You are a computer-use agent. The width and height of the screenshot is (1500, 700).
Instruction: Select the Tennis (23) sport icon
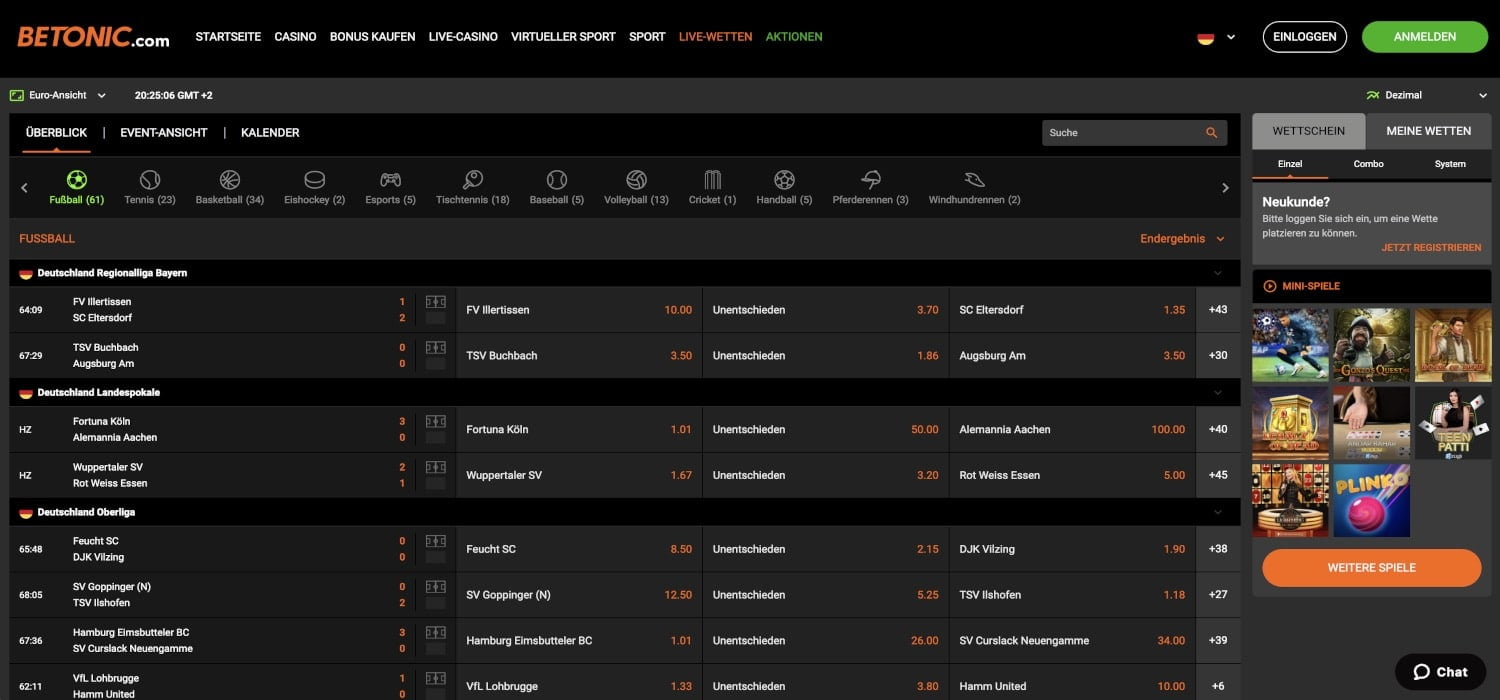pos(150,180)
